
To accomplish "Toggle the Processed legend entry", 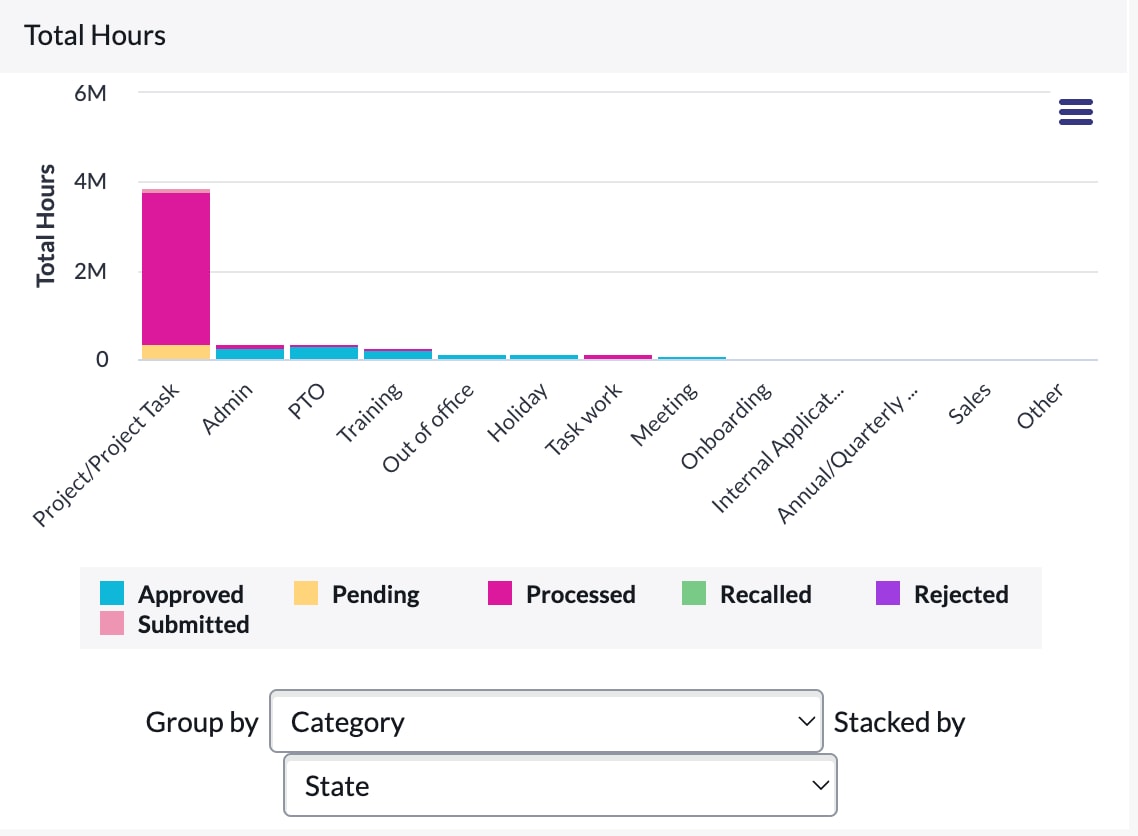I will pos(580,594).
